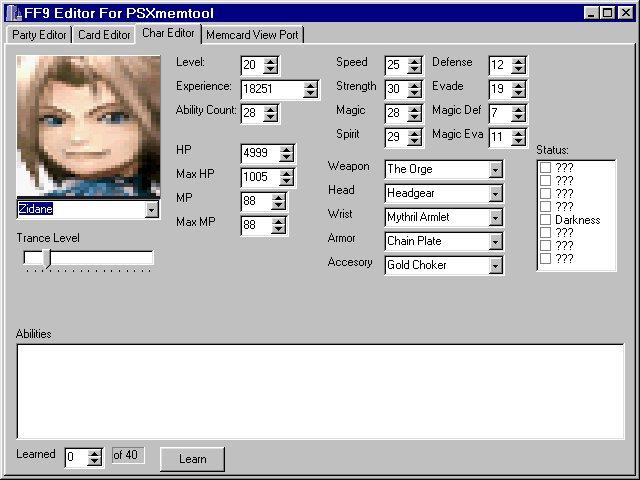Open the Weapon dropdown showing The Orge

click(x=496, y=169)
